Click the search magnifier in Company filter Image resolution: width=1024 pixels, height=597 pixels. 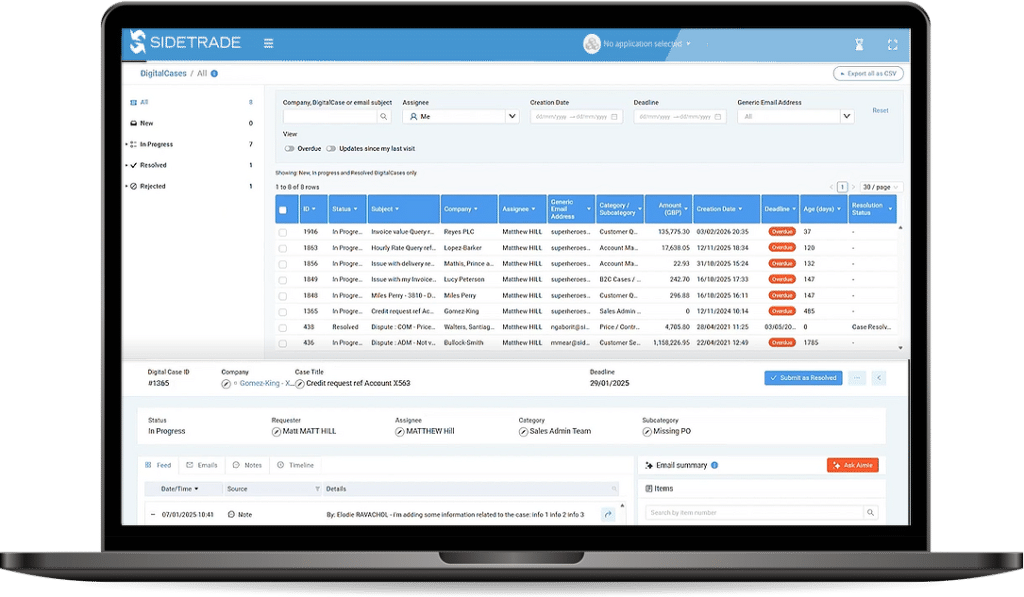pos(384,117)
